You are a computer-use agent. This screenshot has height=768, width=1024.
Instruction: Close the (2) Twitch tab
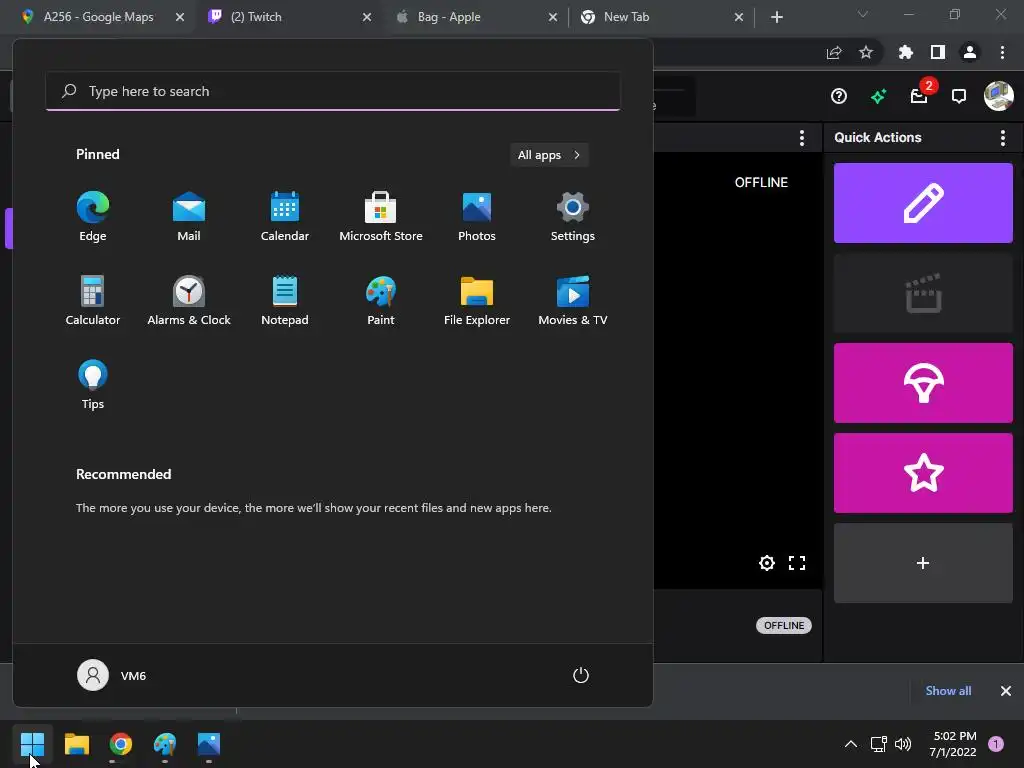click(x=367, y=17)
